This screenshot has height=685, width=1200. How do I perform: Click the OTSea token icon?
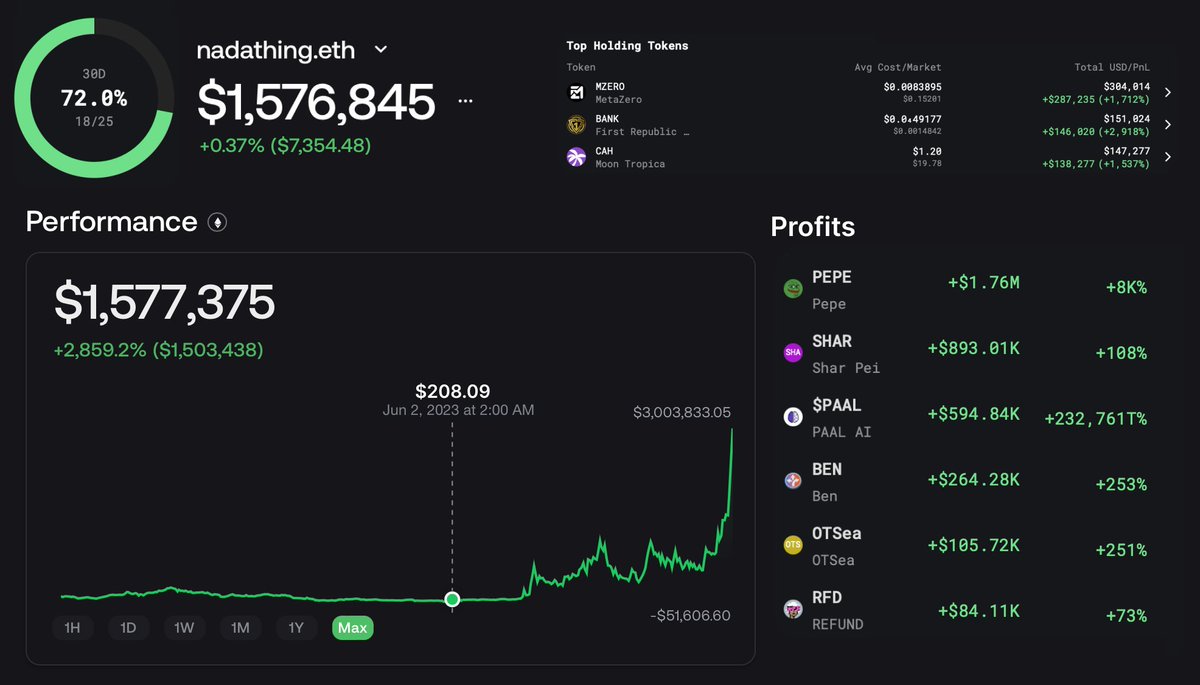click(793, 544)
